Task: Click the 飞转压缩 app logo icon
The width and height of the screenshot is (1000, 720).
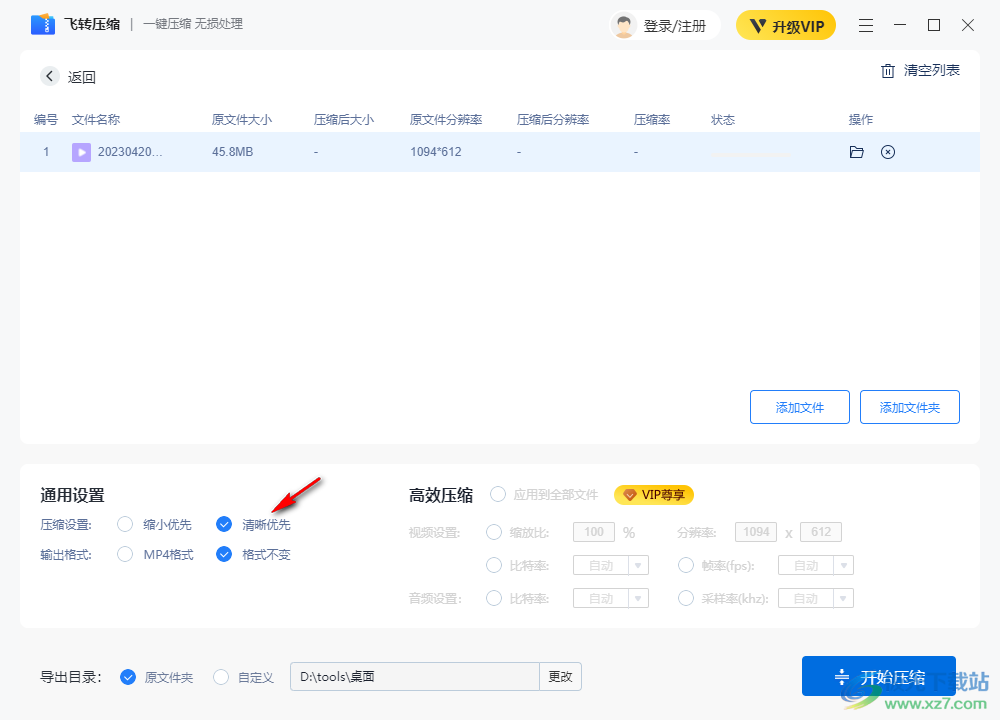Action: click(x=43, y=24)
